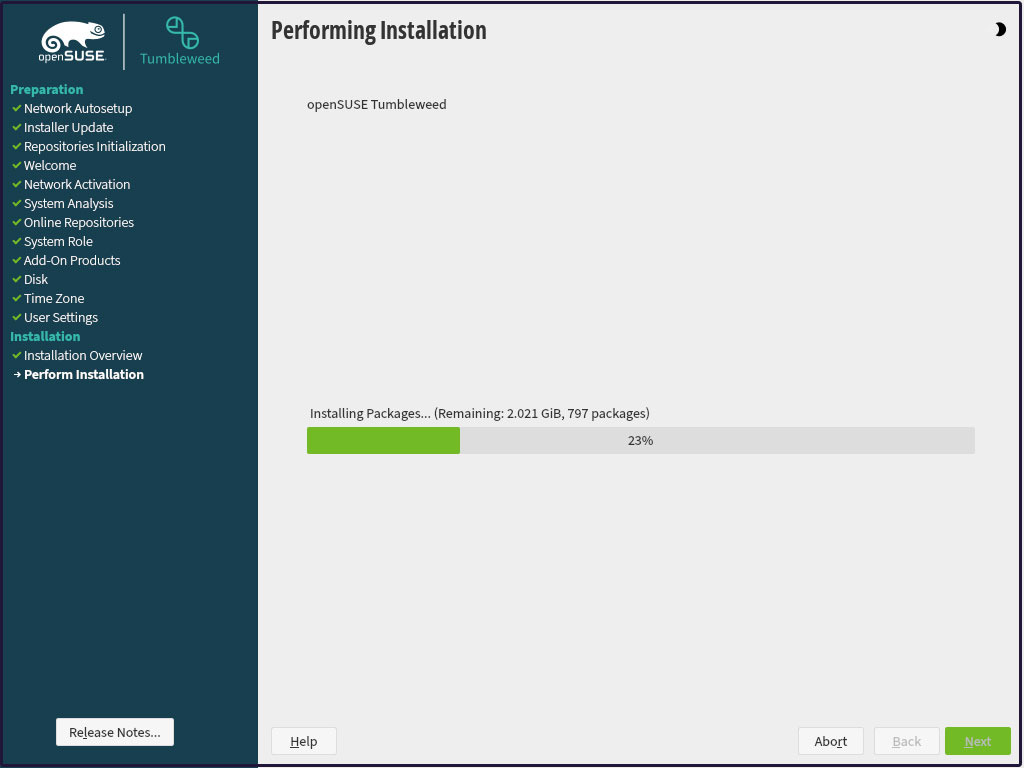
Task: Open the Release Notes
Action: click(115, 732)
